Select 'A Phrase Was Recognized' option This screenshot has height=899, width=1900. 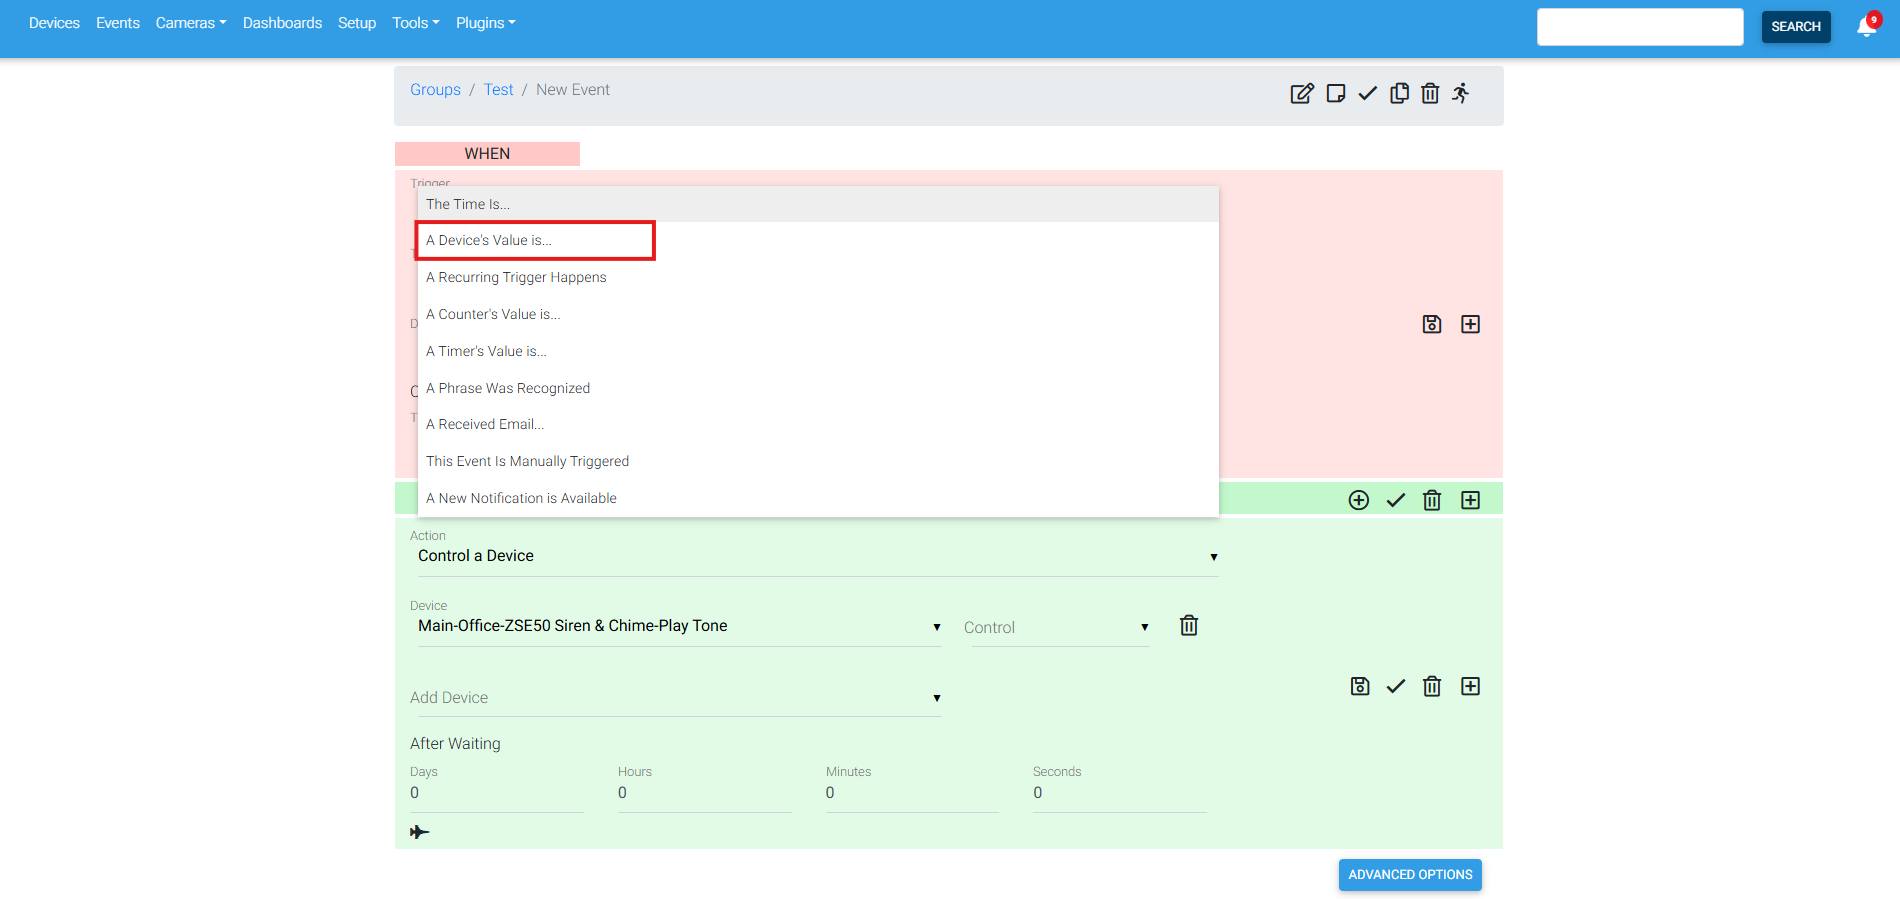tap(818, 388)
